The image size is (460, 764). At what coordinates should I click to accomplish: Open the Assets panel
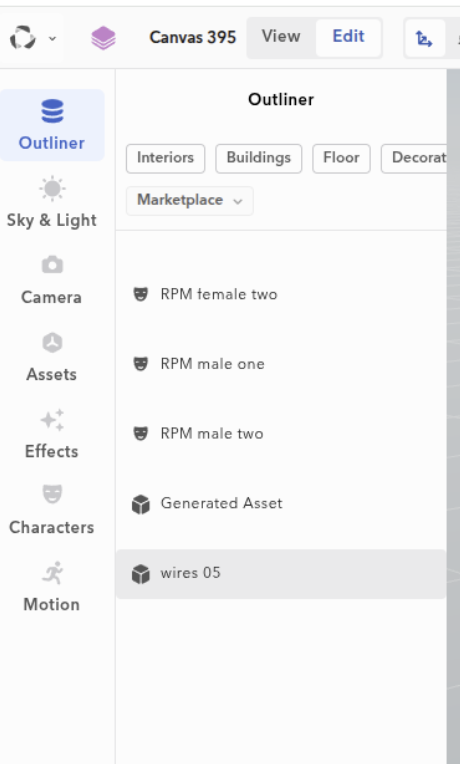[52, 356]
